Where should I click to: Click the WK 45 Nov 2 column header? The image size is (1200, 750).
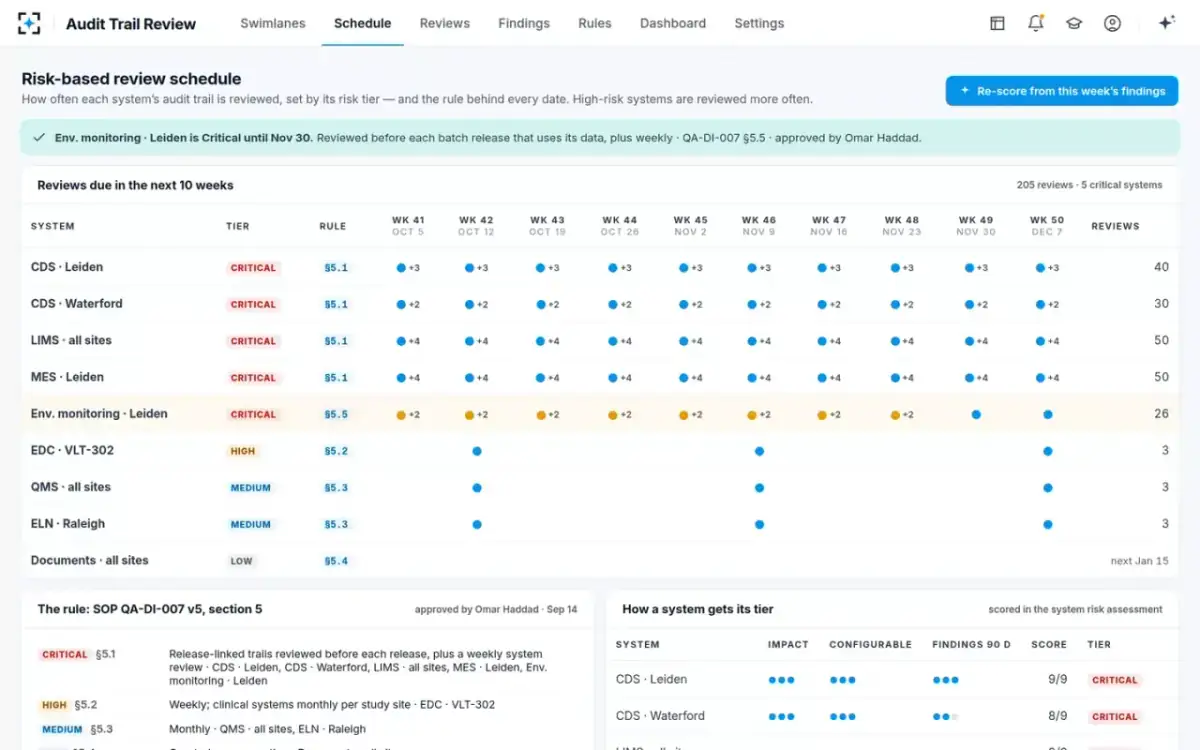point(690,226)
